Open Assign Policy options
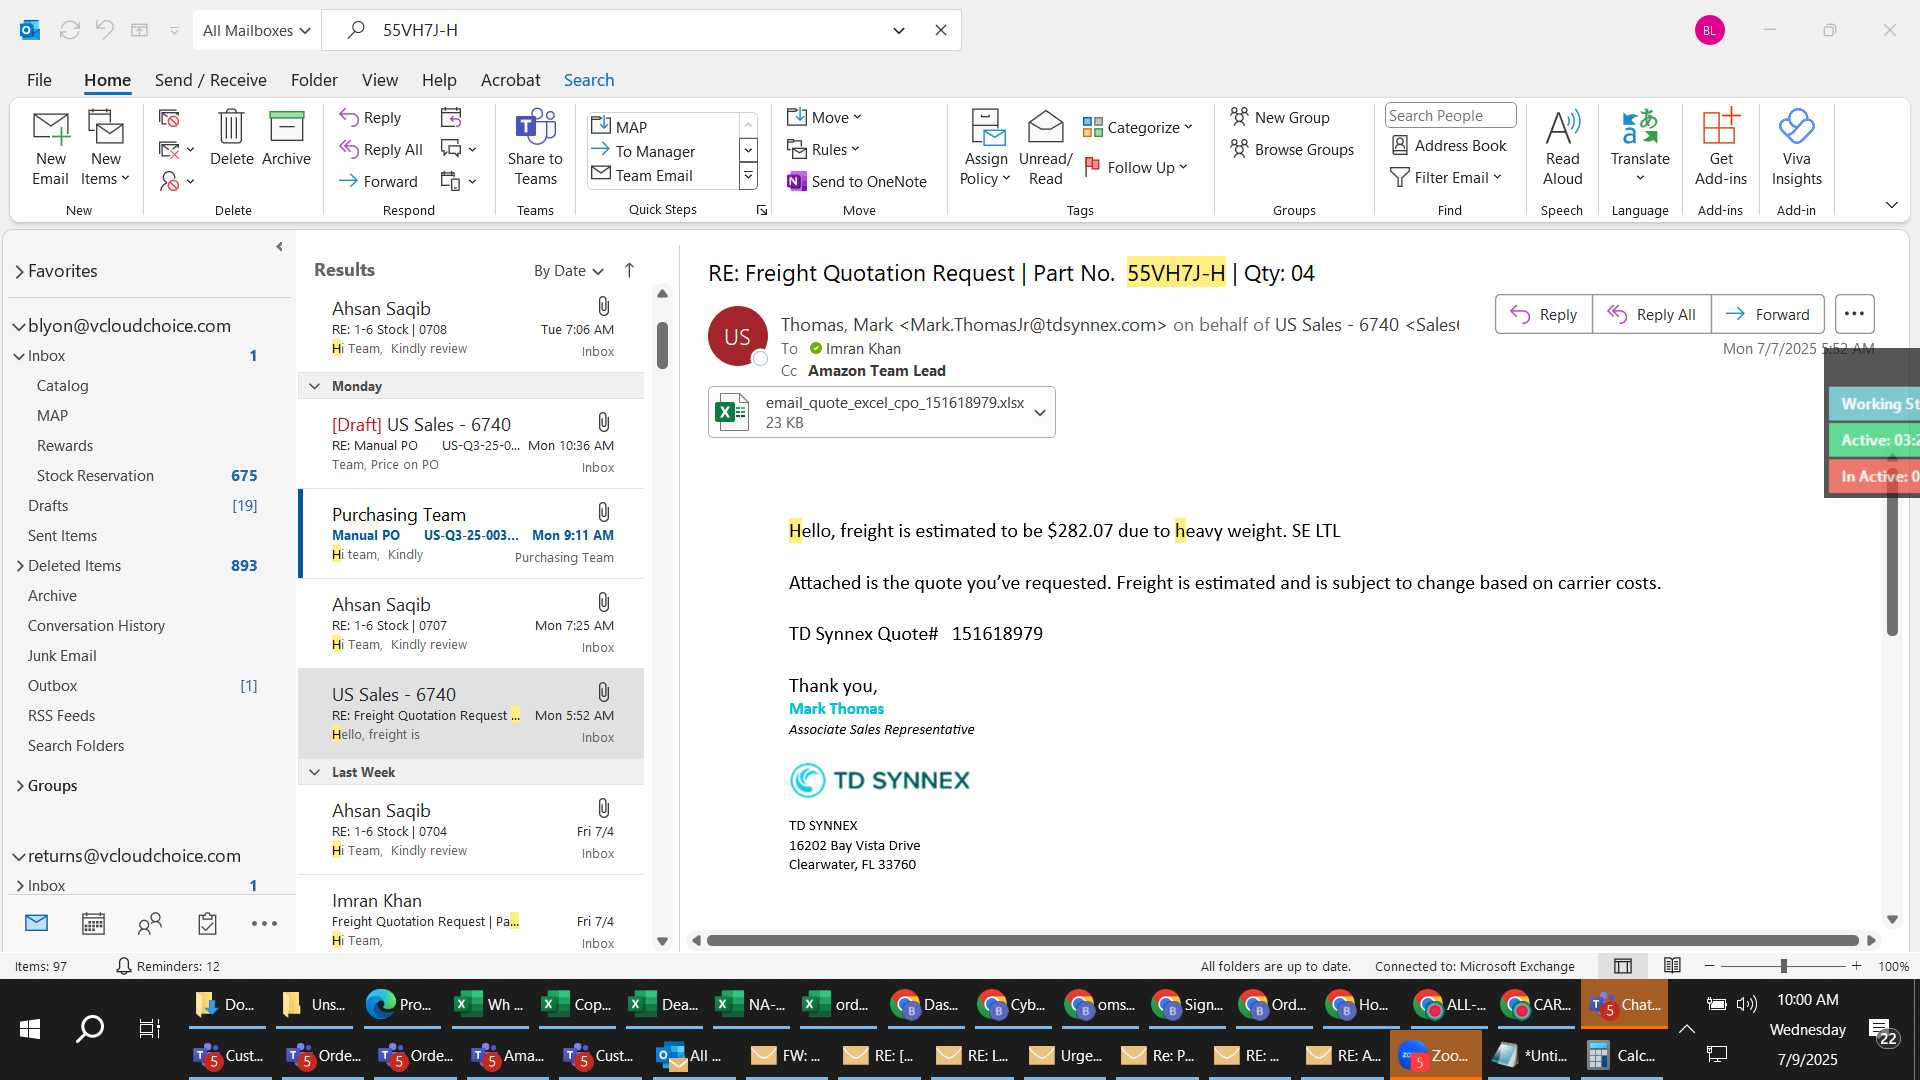The width and height of the screenshot is (1920, 1080). (986, 148)
